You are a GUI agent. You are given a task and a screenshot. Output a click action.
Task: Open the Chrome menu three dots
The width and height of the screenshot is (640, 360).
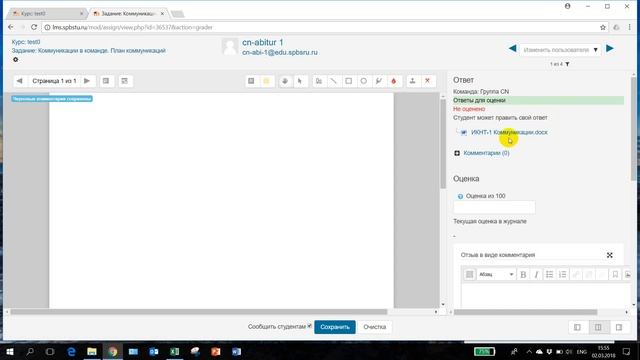tap(630, 27)
